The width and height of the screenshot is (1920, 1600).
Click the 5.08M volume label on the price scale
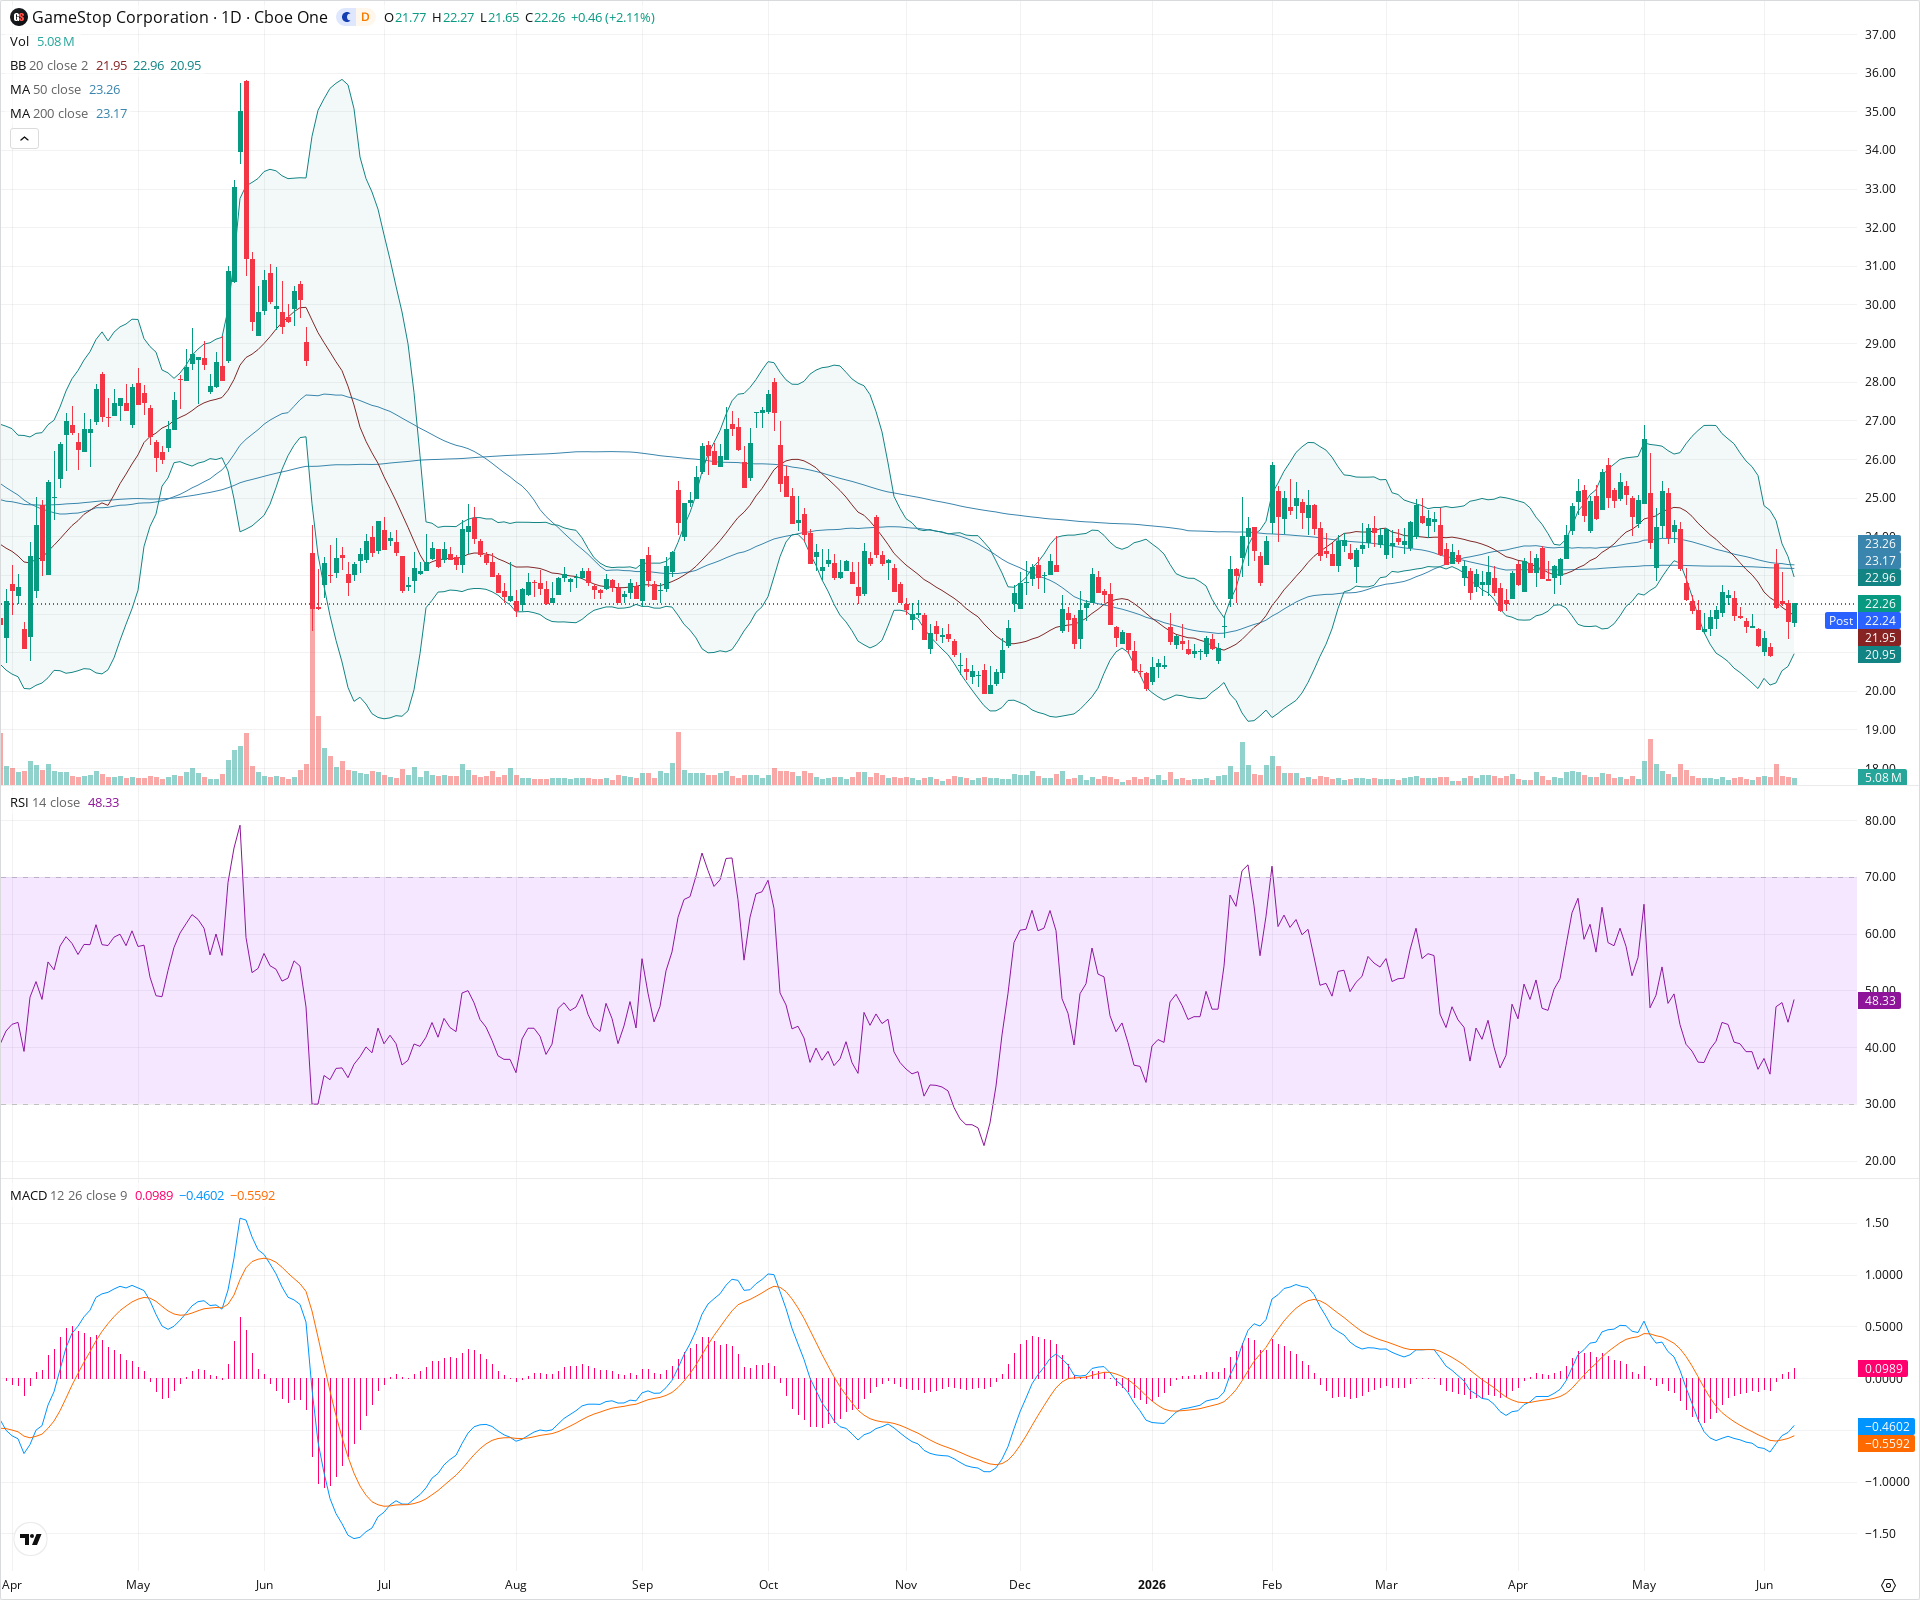pos(1882,778)
